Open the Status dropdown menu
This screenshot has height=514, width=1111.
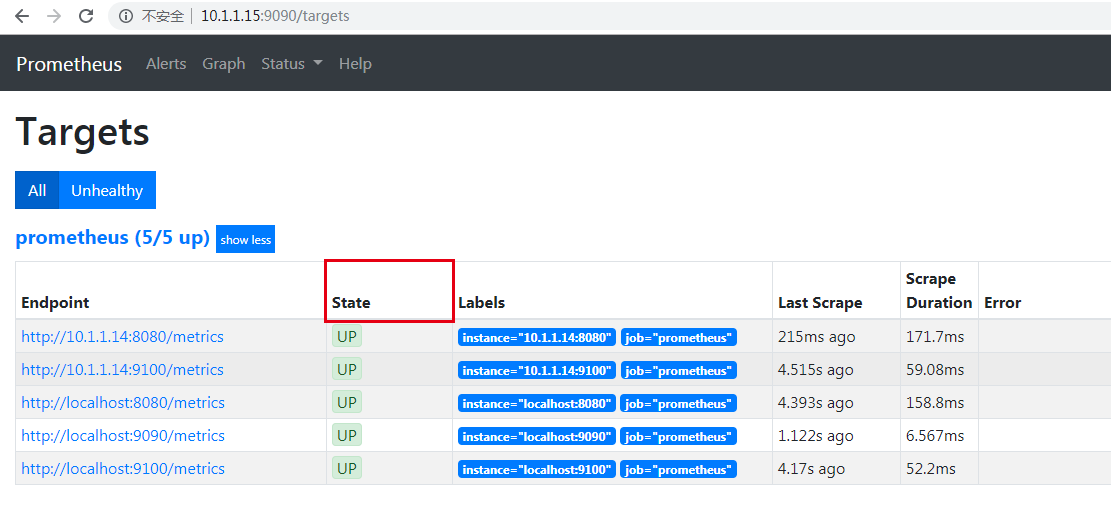point(291,63)
